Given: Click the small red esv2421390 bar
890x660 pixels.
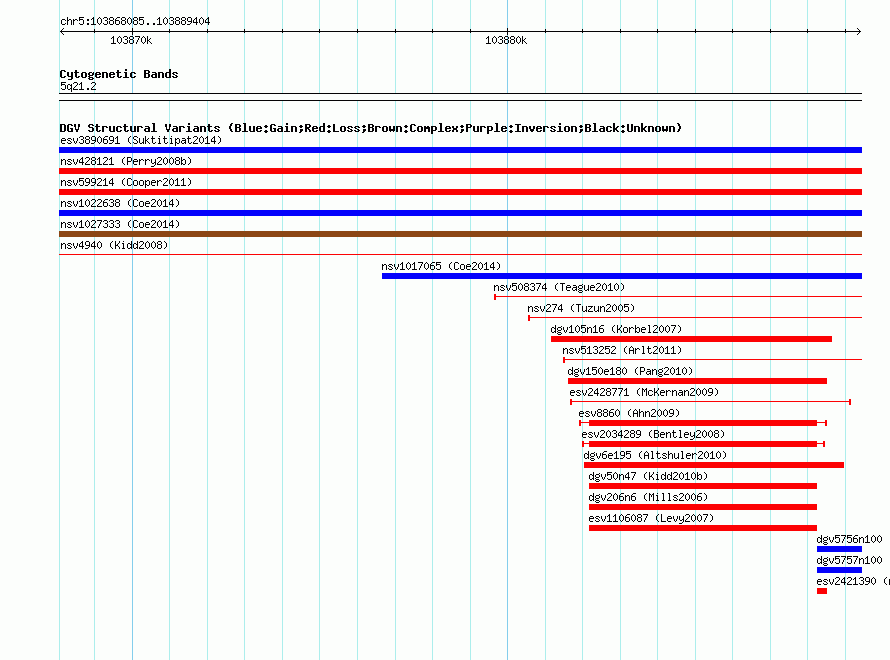Looking at the screenshot, I should pos(822,591).
